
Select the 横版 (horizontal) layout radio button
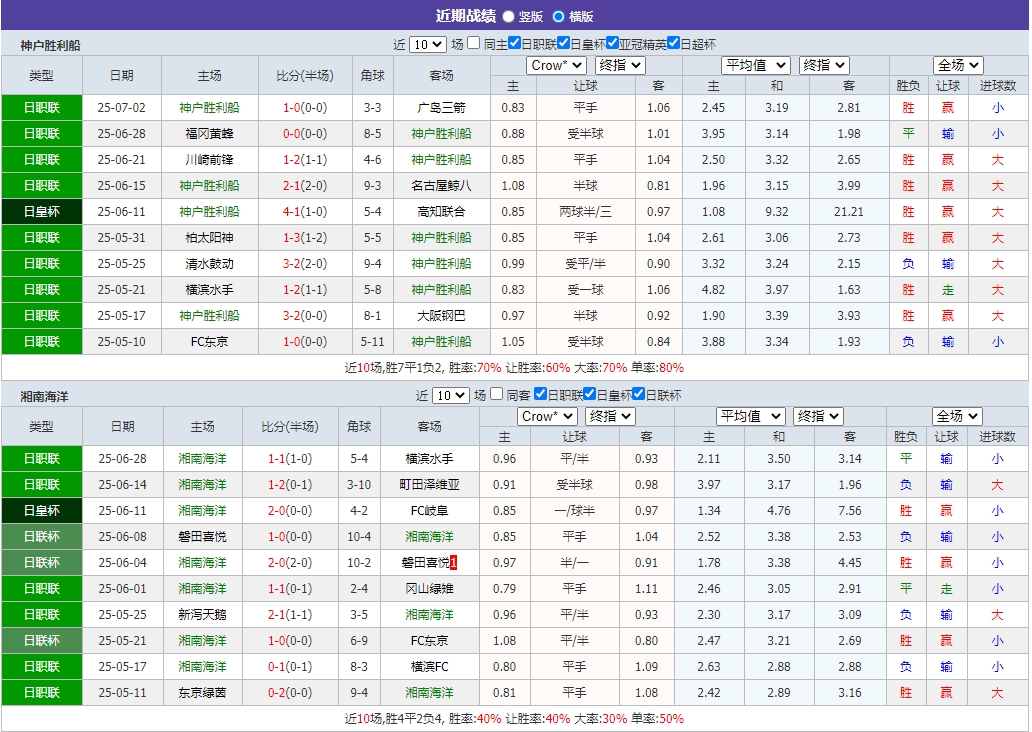click(x=559, y=16)
